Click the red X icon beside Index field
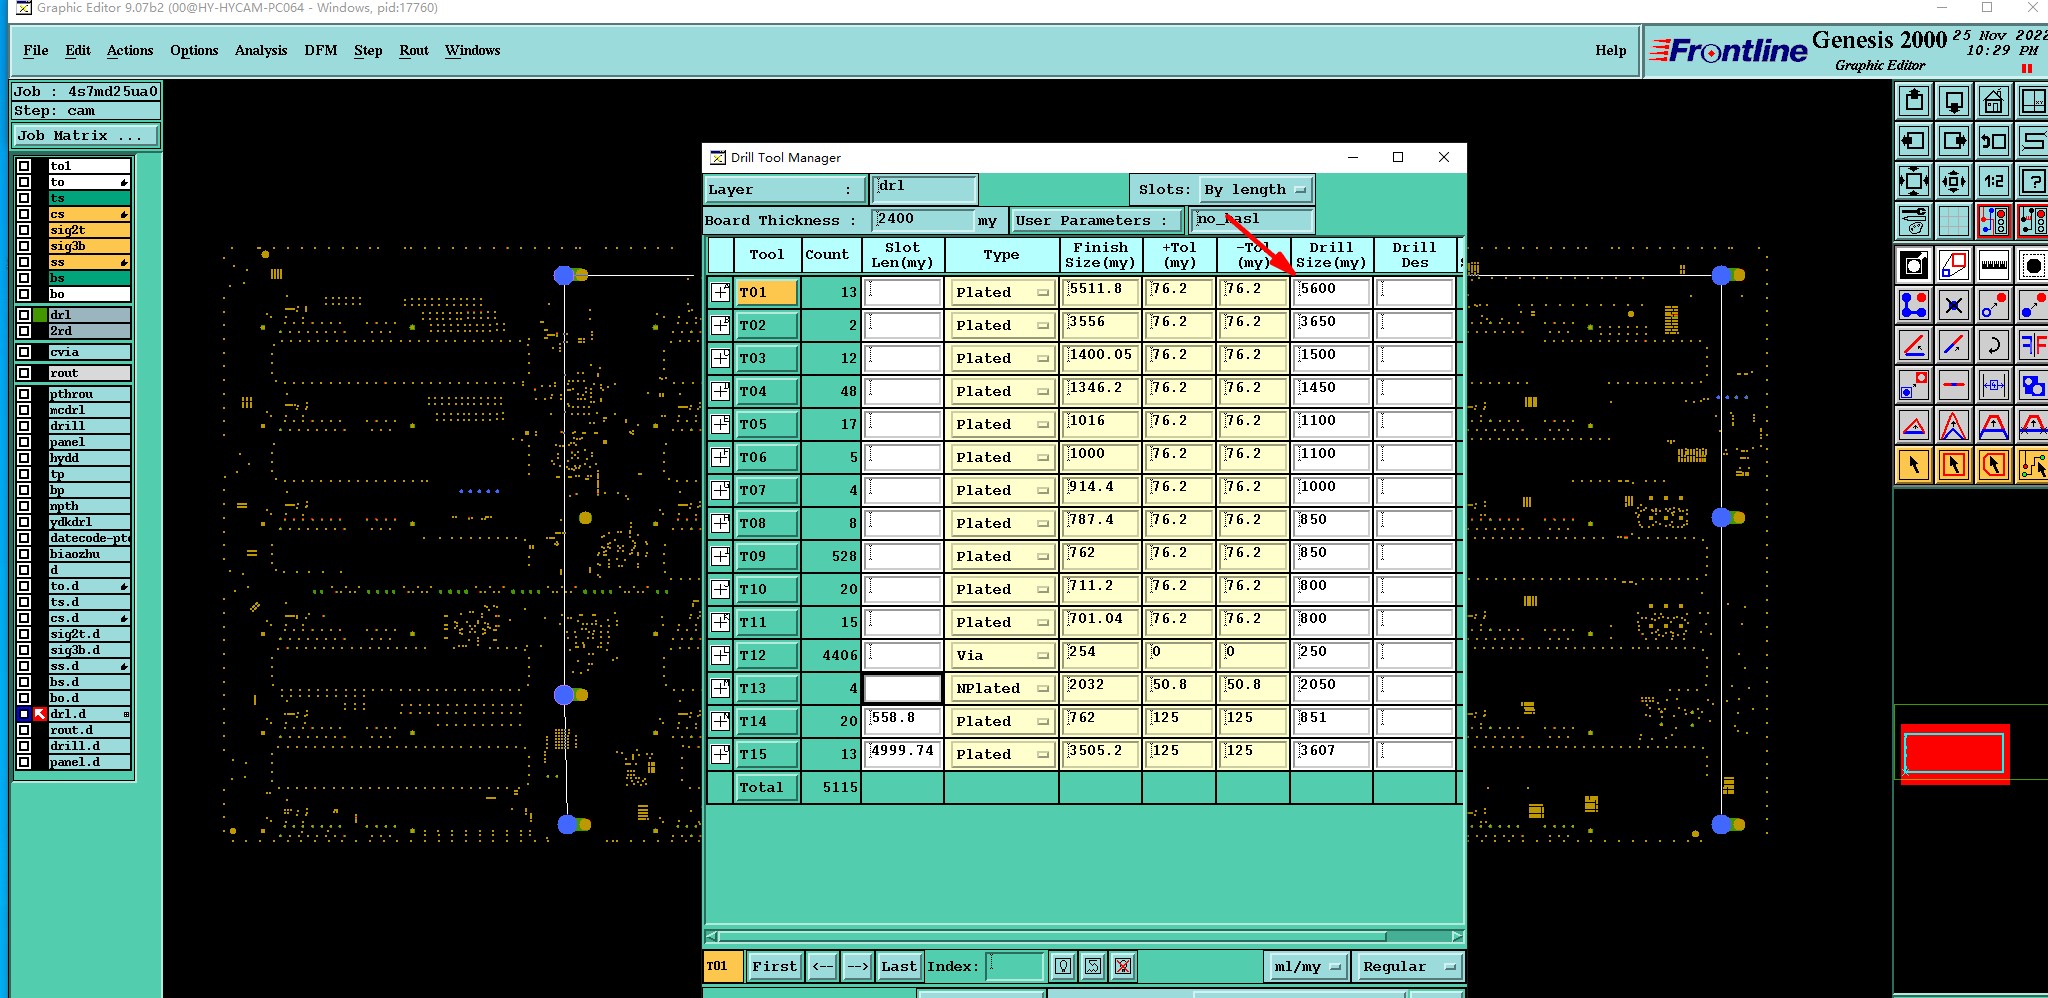 [1123, 966]
